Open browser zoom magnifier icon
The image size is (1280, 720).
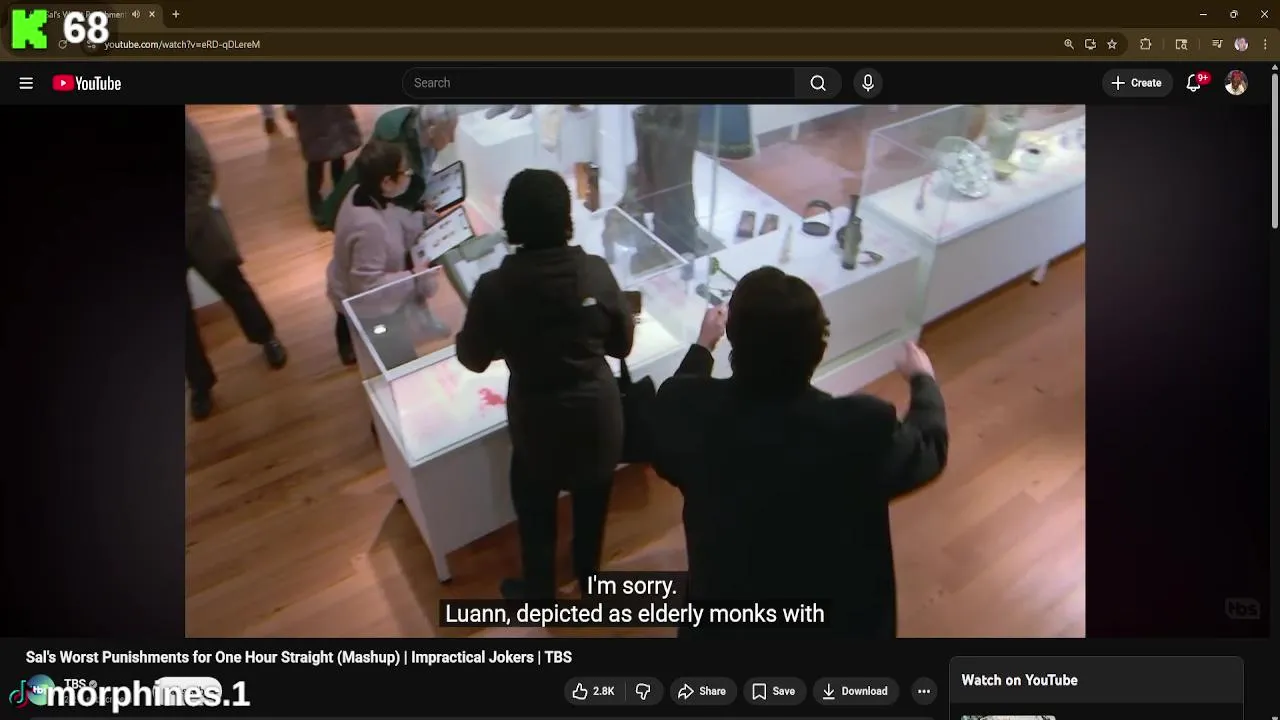point(1069,44)
